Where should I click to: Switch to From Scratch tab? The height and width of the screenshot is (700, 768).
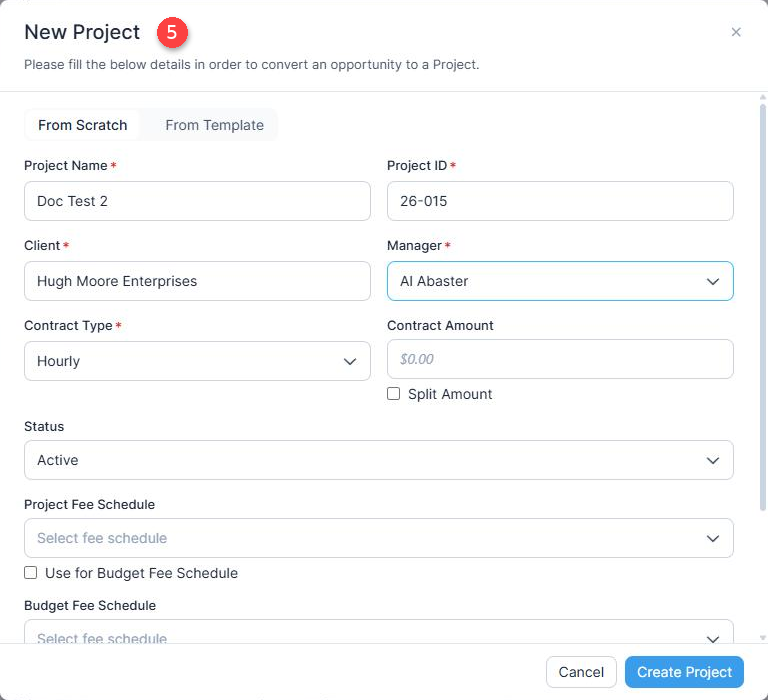coord(83,125)
